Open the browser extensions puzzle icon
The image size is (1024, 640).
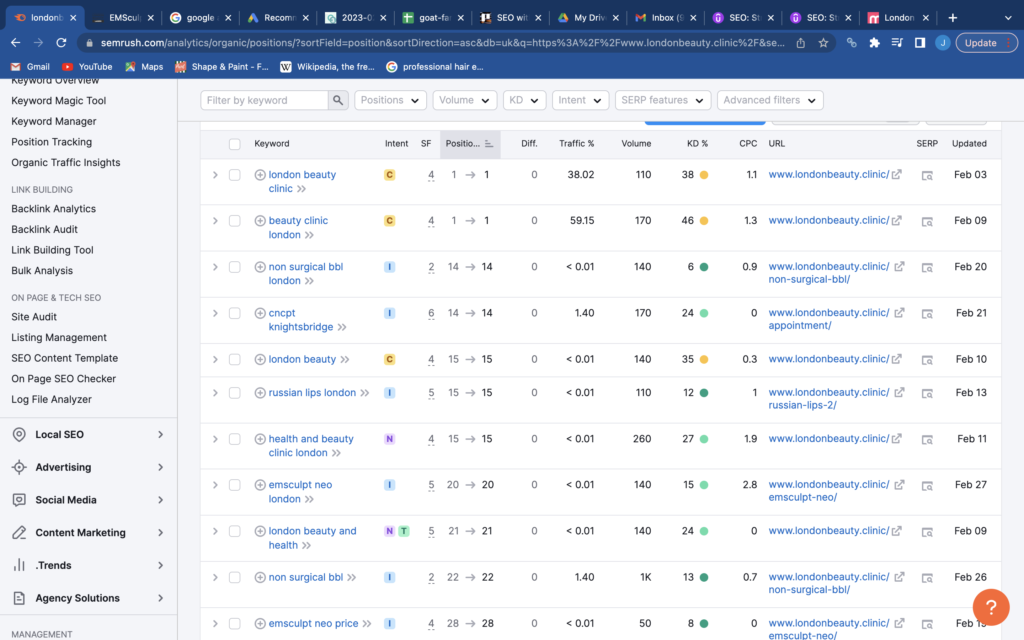[874, 42]
